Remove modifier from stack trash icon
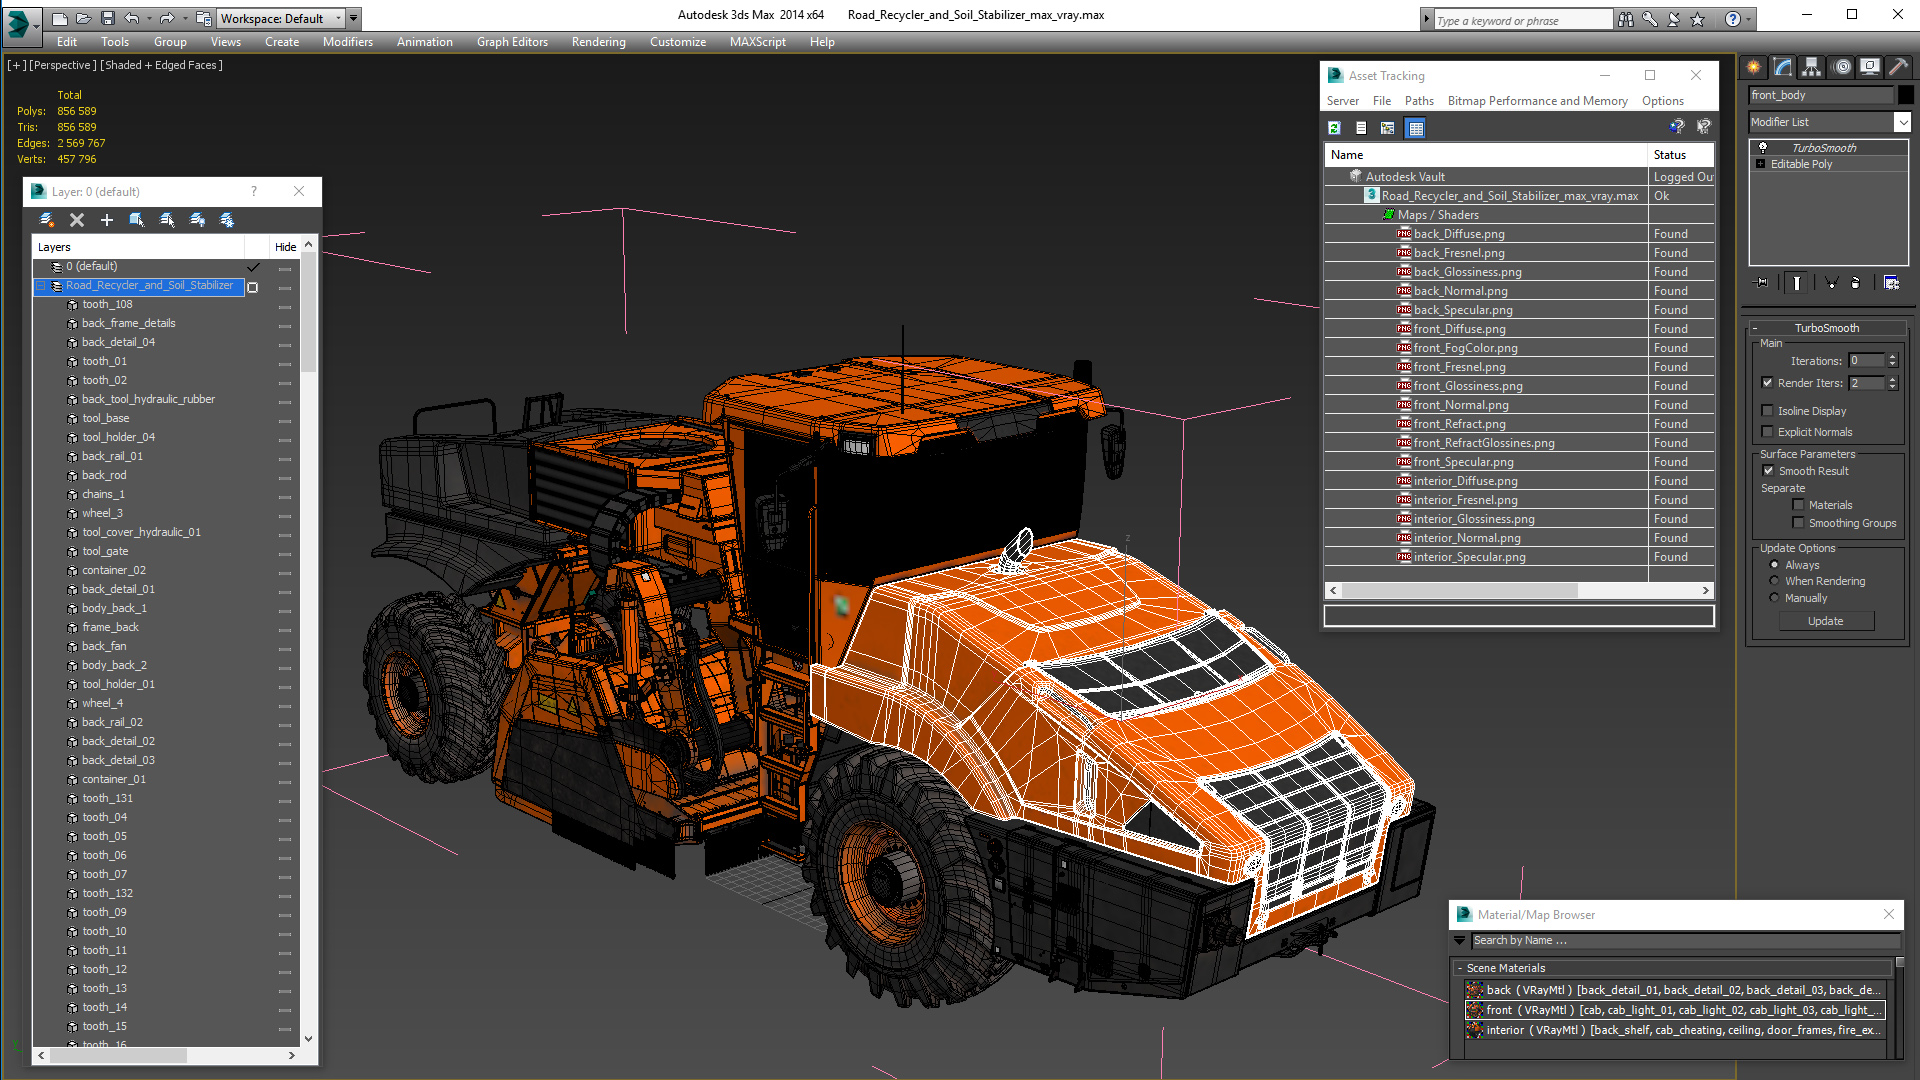The height and width of the screenshot is (1080, 1920). tap(1855, 283)
